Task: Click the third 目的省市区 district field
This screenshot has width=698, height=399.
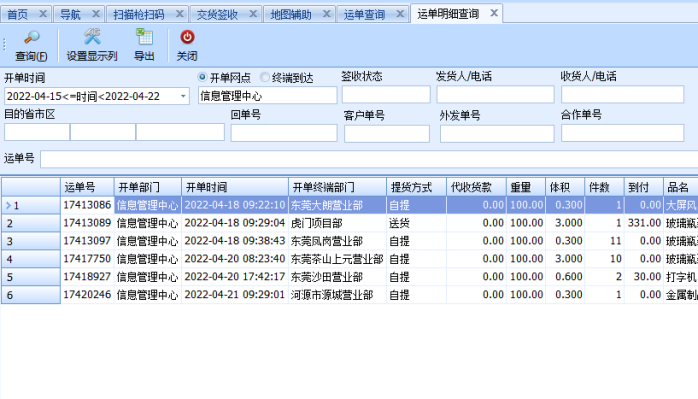Action: [180, 132]
